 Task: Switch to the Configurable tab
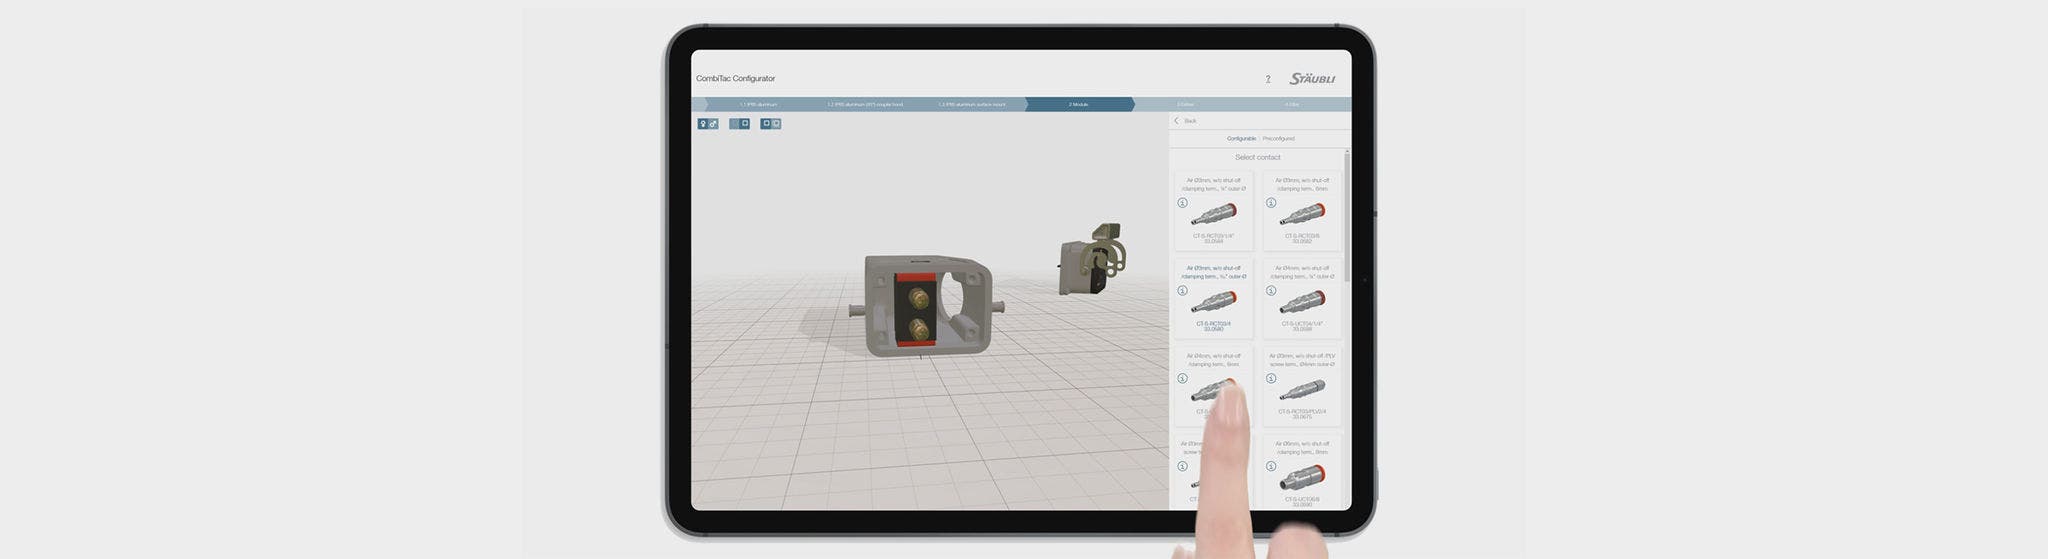point(1241,139)
